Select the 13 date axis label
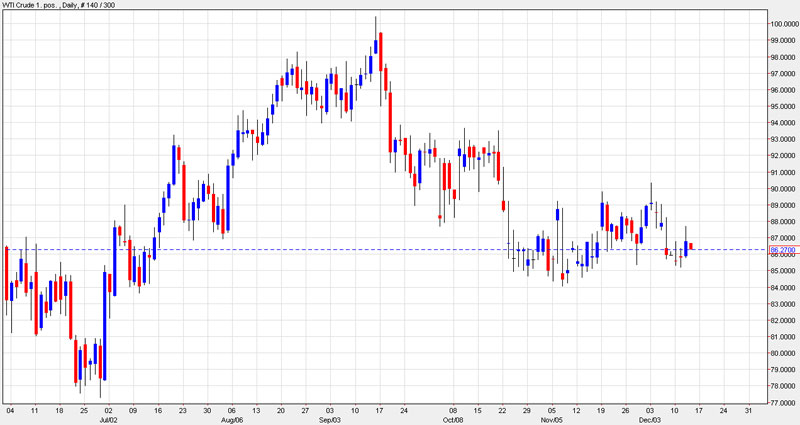 [256, 411]
